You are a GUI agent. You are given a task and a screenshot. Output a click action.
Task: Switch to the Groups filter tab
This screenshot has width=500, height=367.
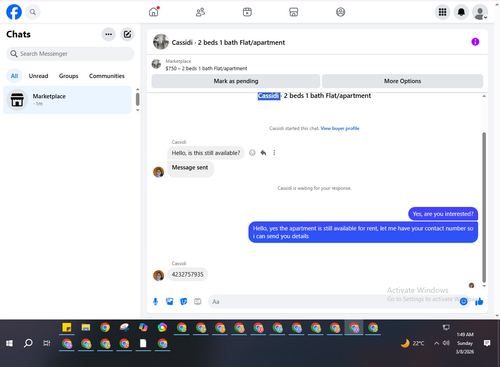[68, 76]
